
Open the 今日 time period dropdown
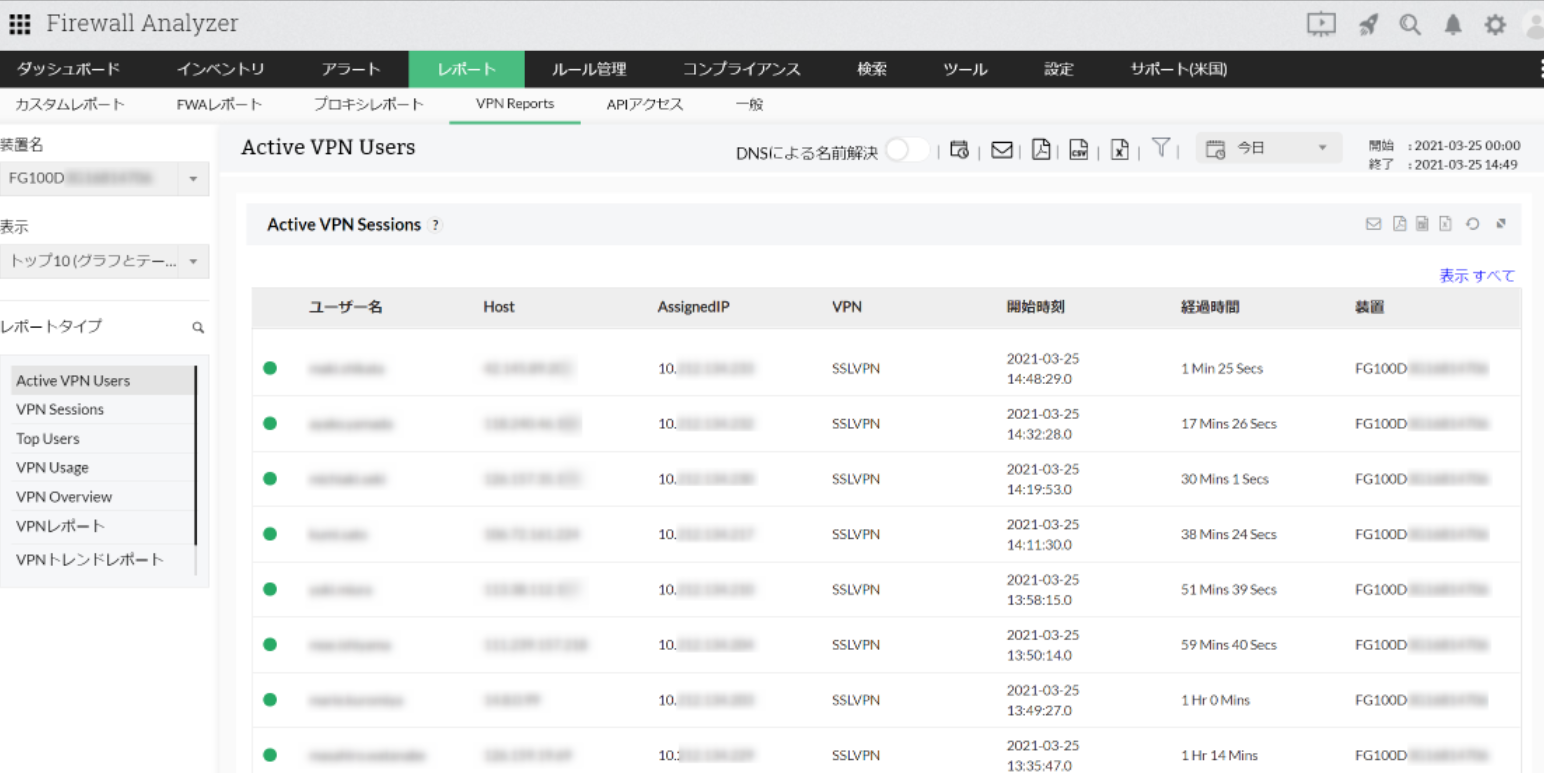coord(1269,149)
